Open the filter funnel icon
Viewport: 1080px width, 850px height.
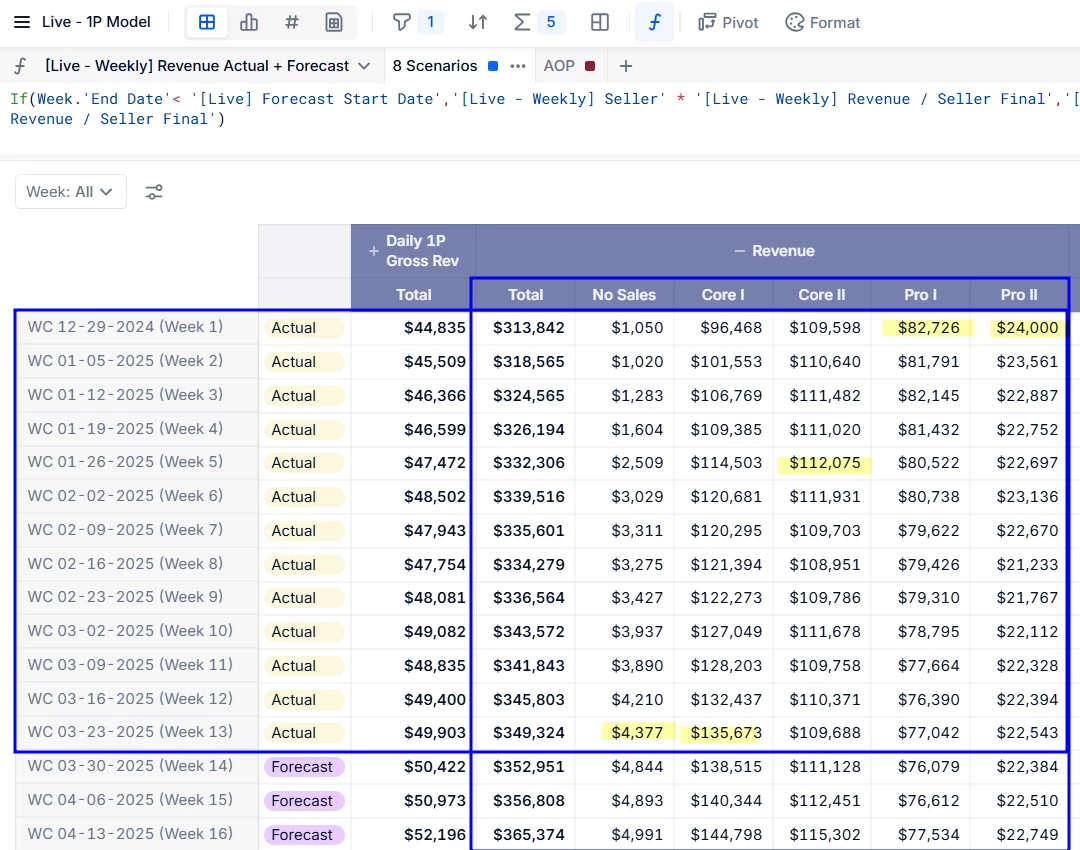(402, 22)
